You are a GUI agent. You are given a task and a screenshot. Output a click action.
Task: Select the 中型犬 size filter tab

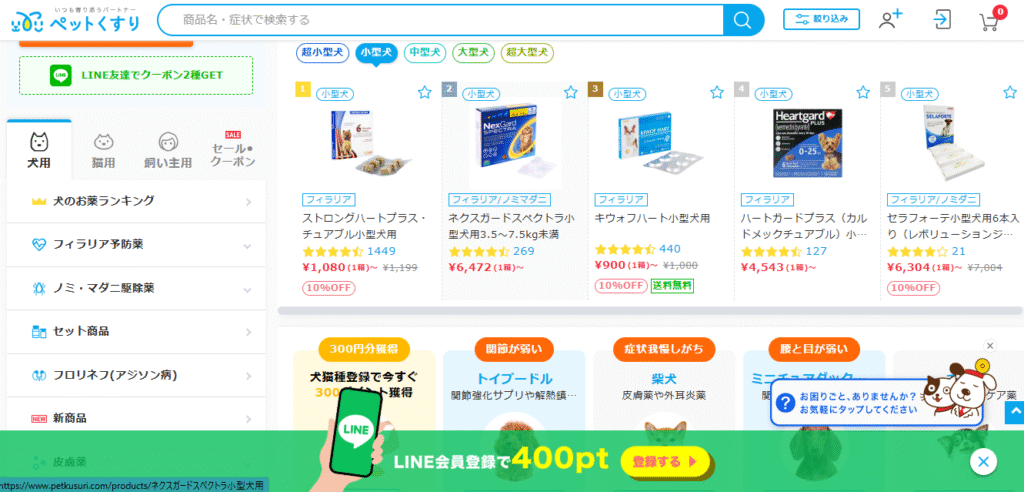(x=424, y=53)
